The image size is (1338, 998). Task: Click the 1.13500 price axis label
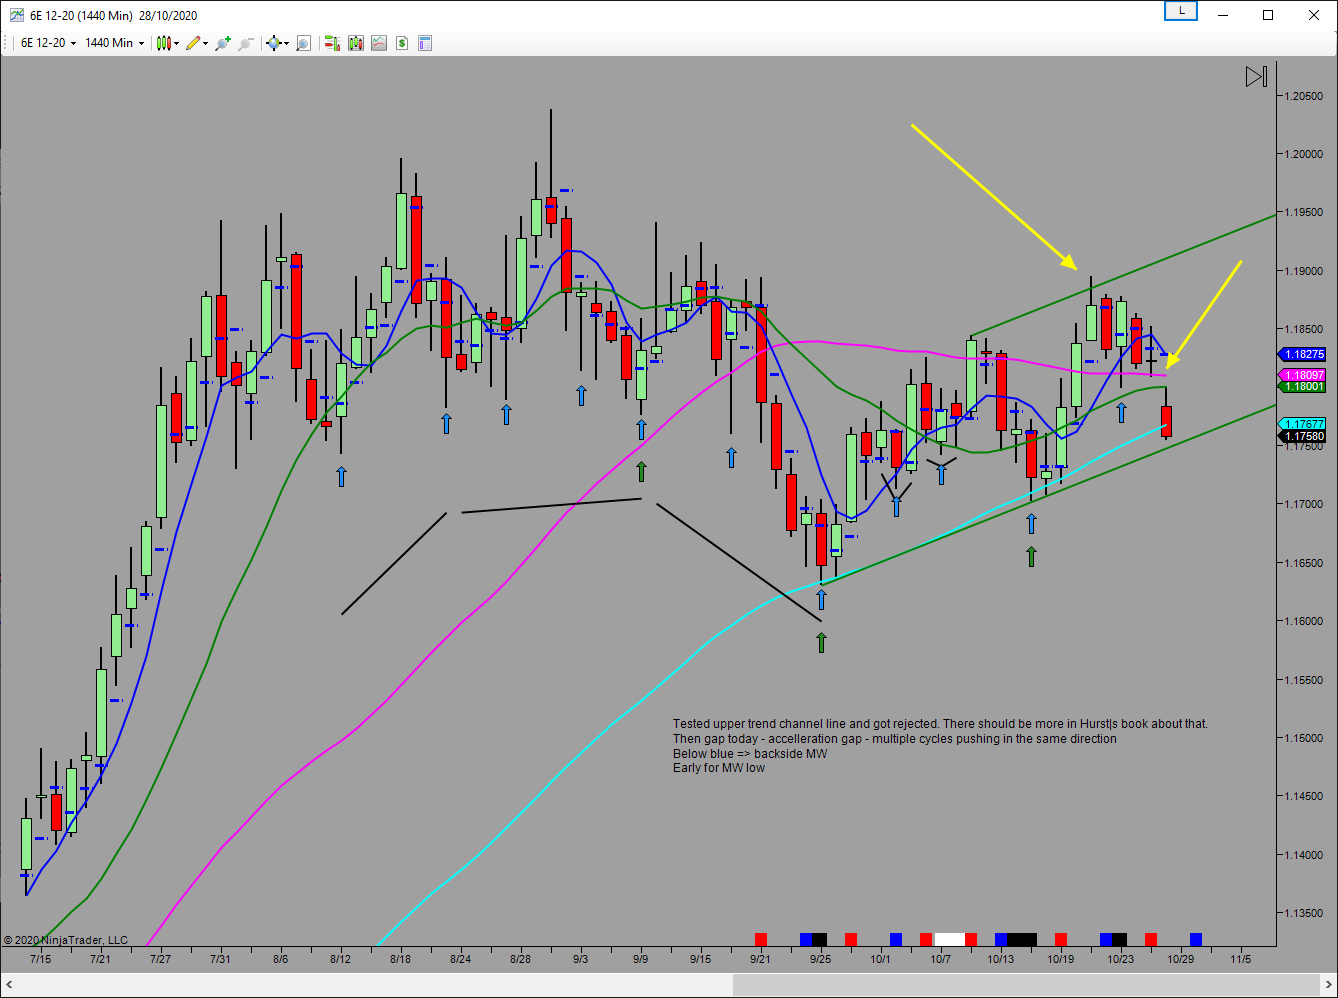1304,913
